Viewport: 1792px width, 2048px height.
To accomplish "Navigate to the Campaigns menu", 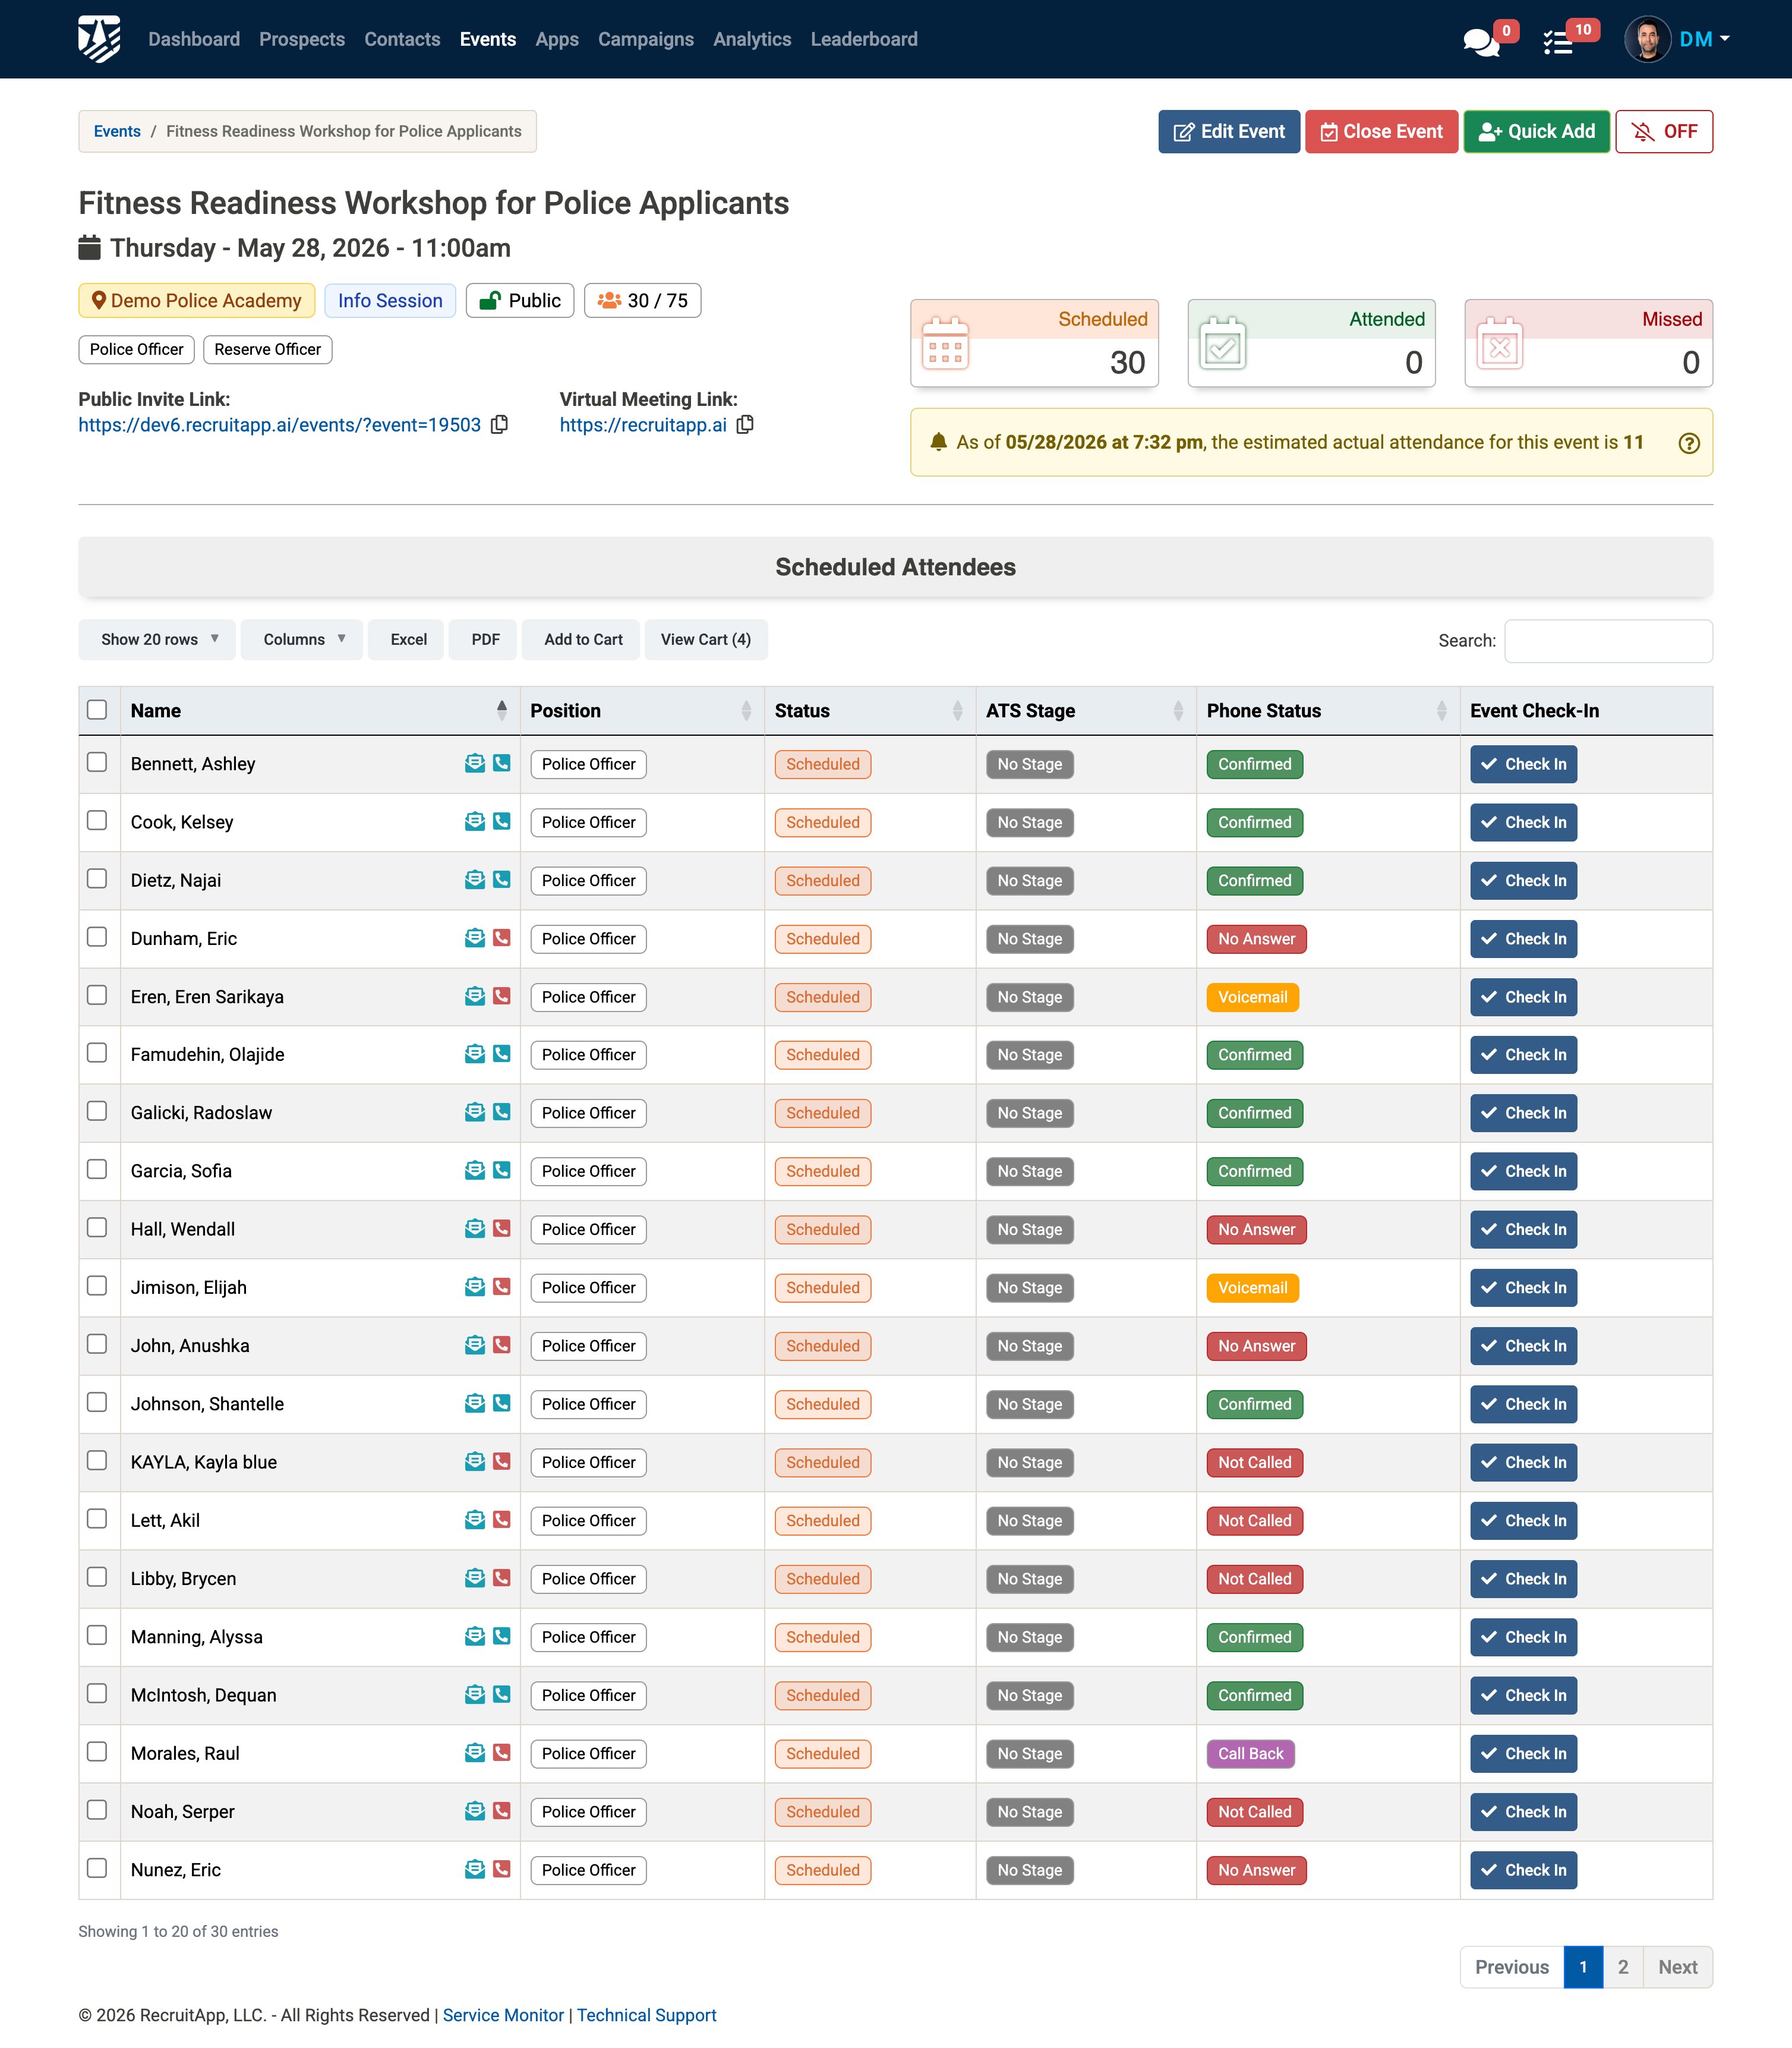I will point(646,39).
